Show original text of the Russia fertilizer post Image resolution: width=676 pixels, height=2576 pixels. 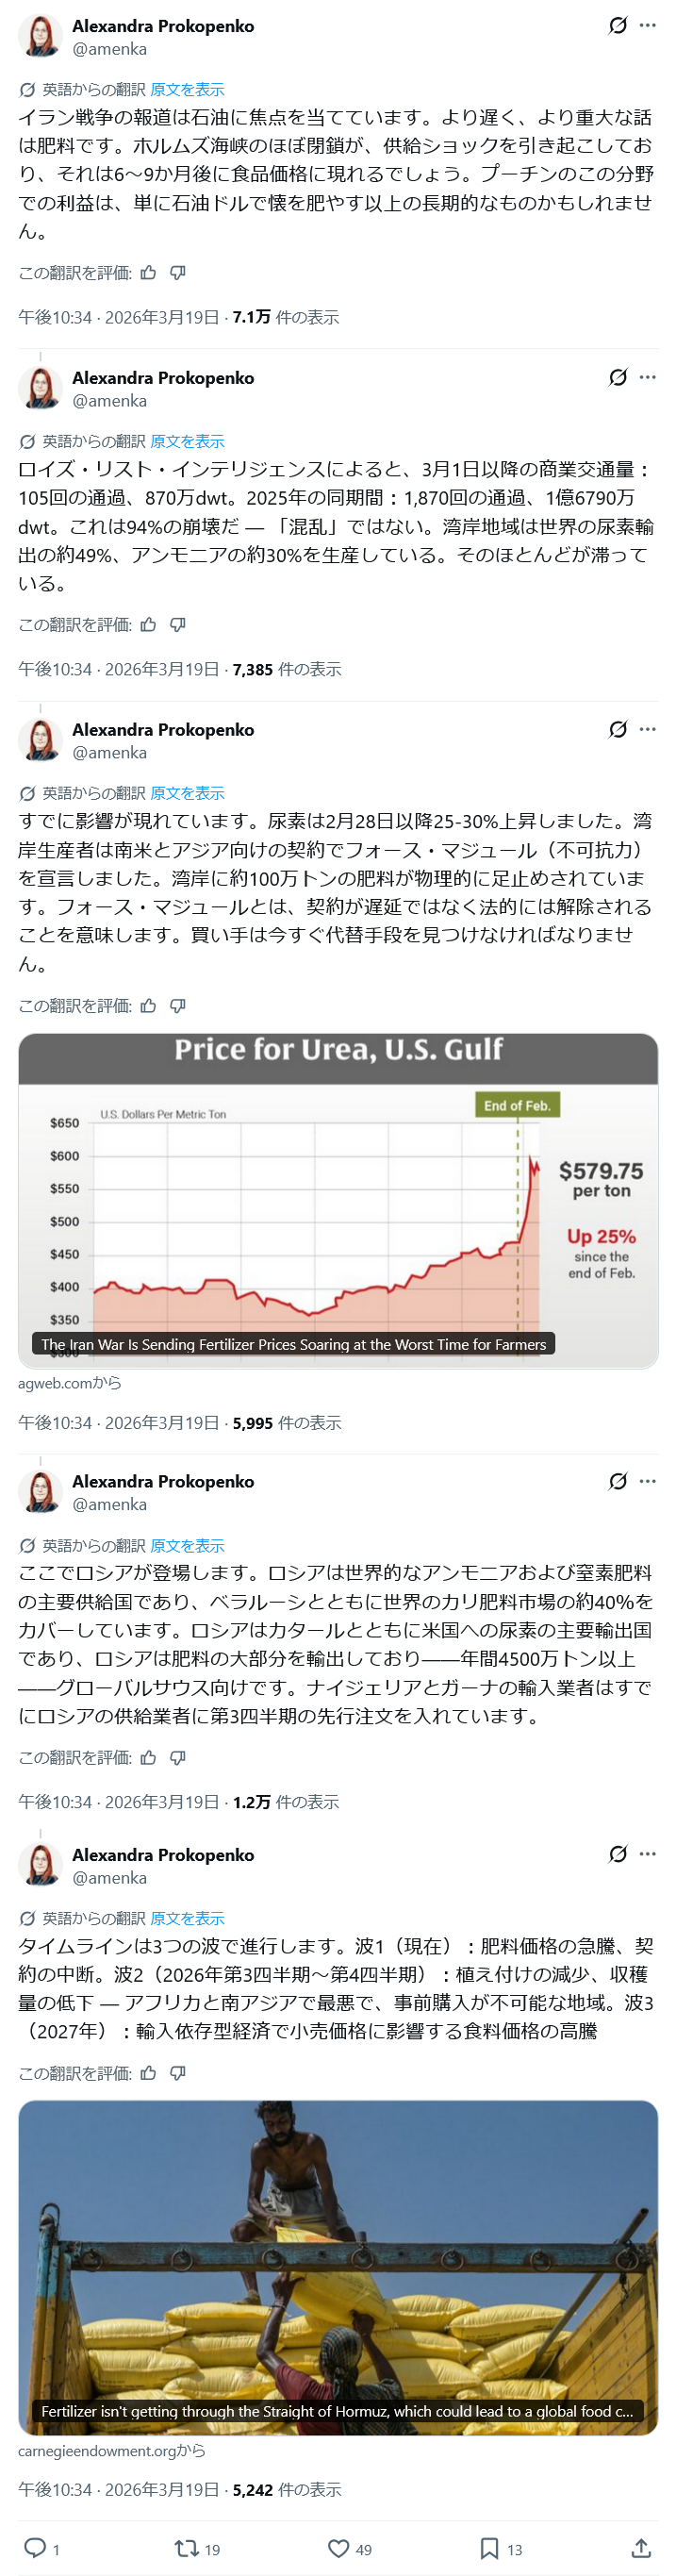(x=187, y=1545)
